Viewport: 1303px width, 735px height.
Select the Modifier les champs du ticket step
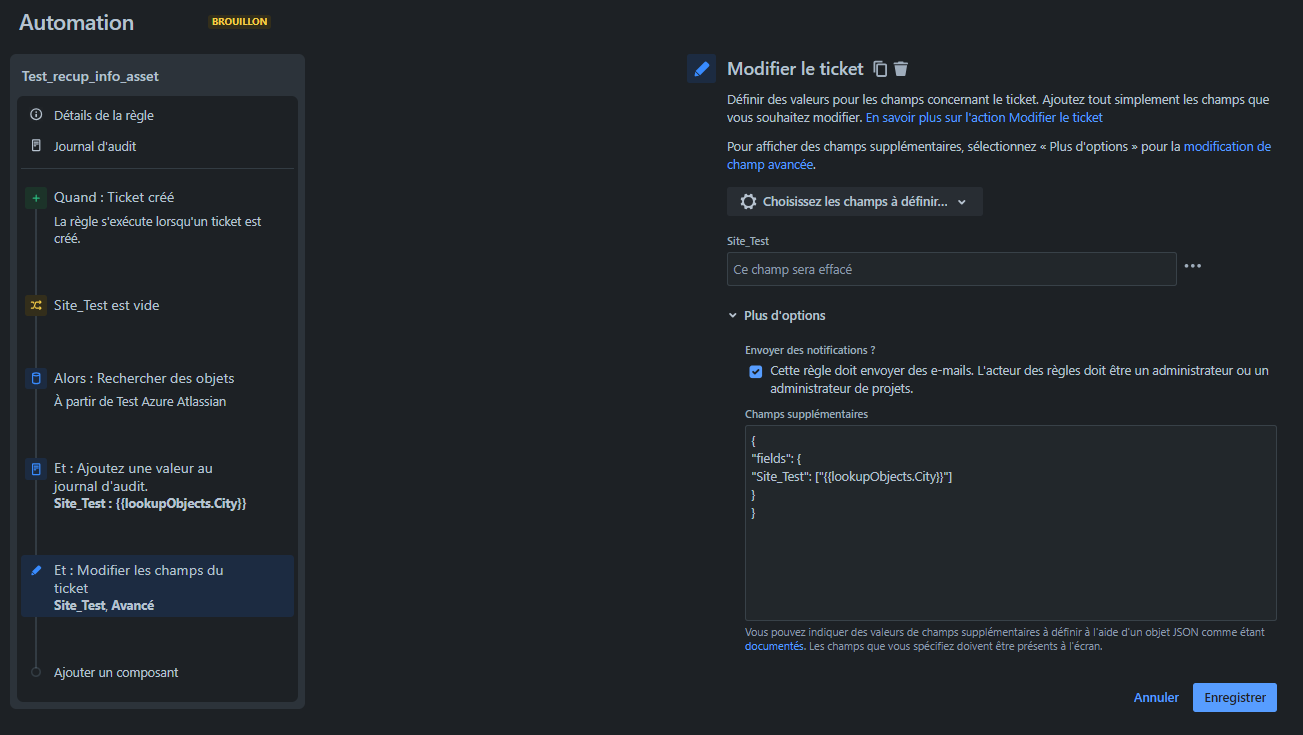[158, 587]
